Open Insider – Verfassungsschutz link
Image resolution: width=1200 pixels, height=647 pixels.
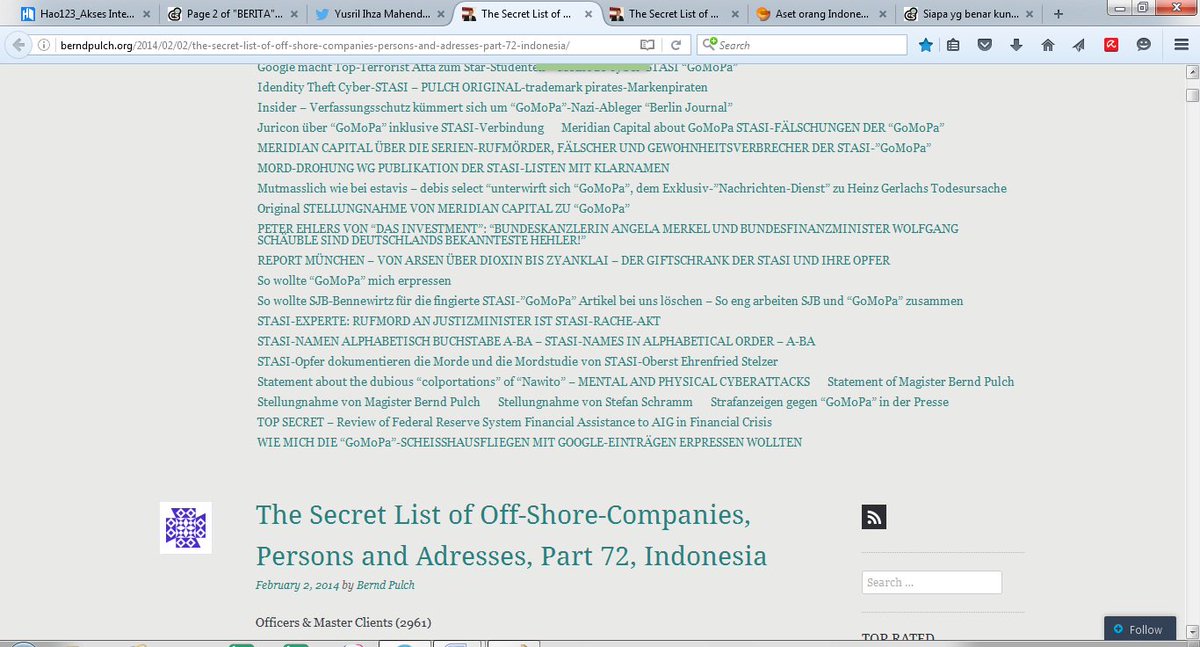point(495,107)
